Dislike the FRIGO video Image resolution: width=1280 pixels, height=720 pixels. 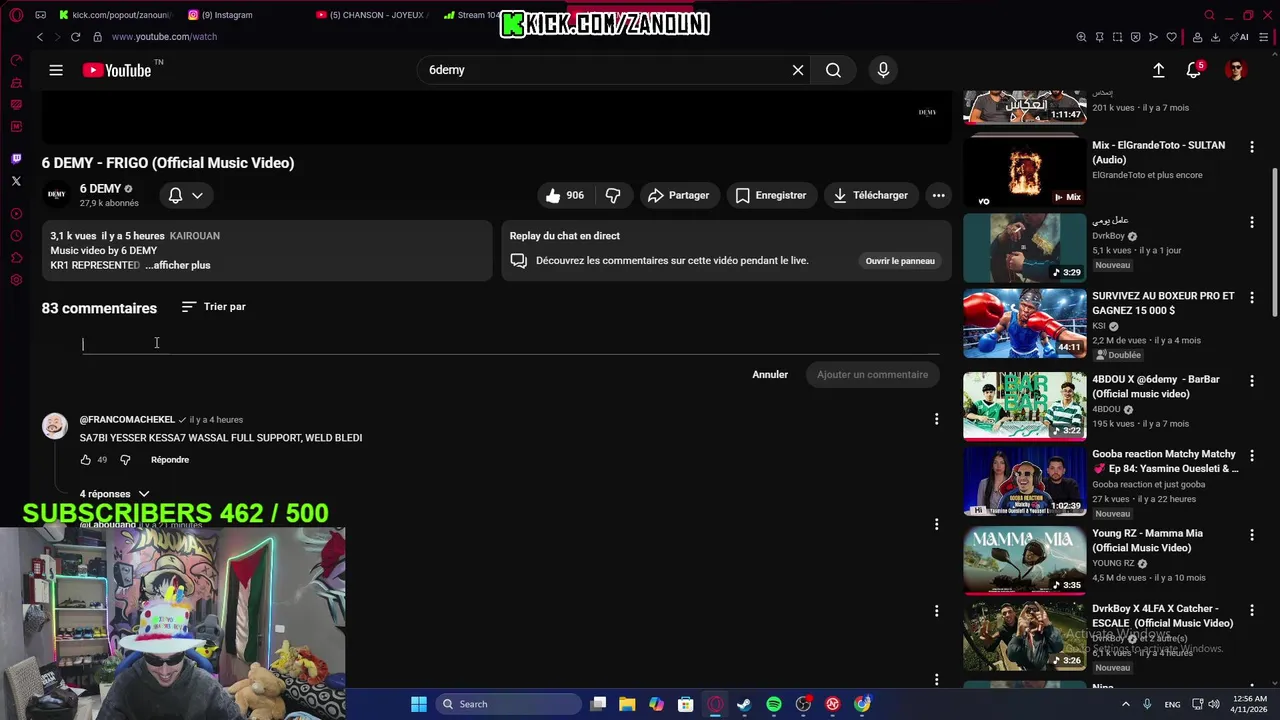613,195
